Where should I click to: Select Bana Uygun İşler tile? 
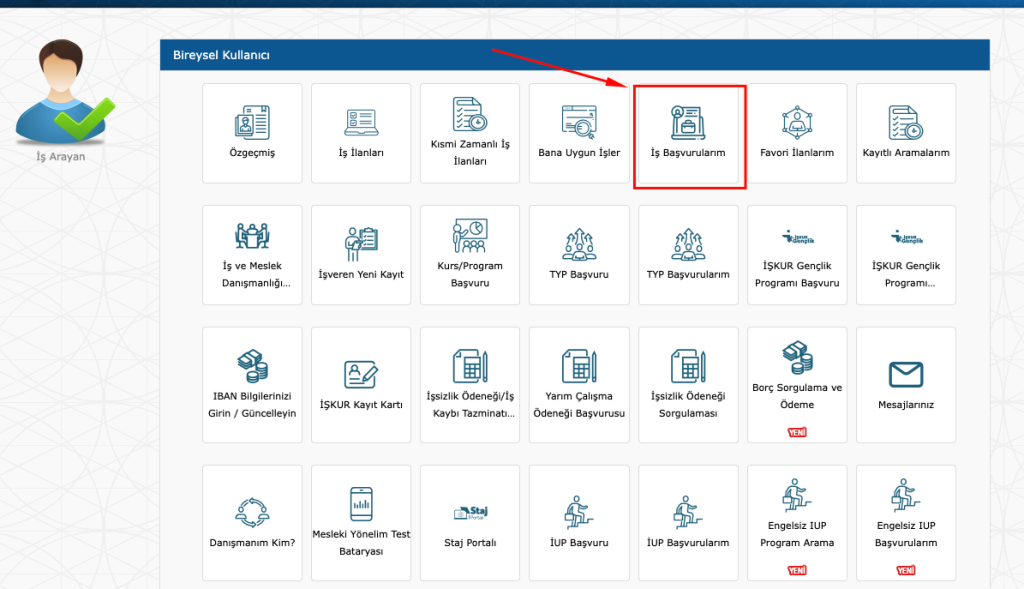coord(579,133)
